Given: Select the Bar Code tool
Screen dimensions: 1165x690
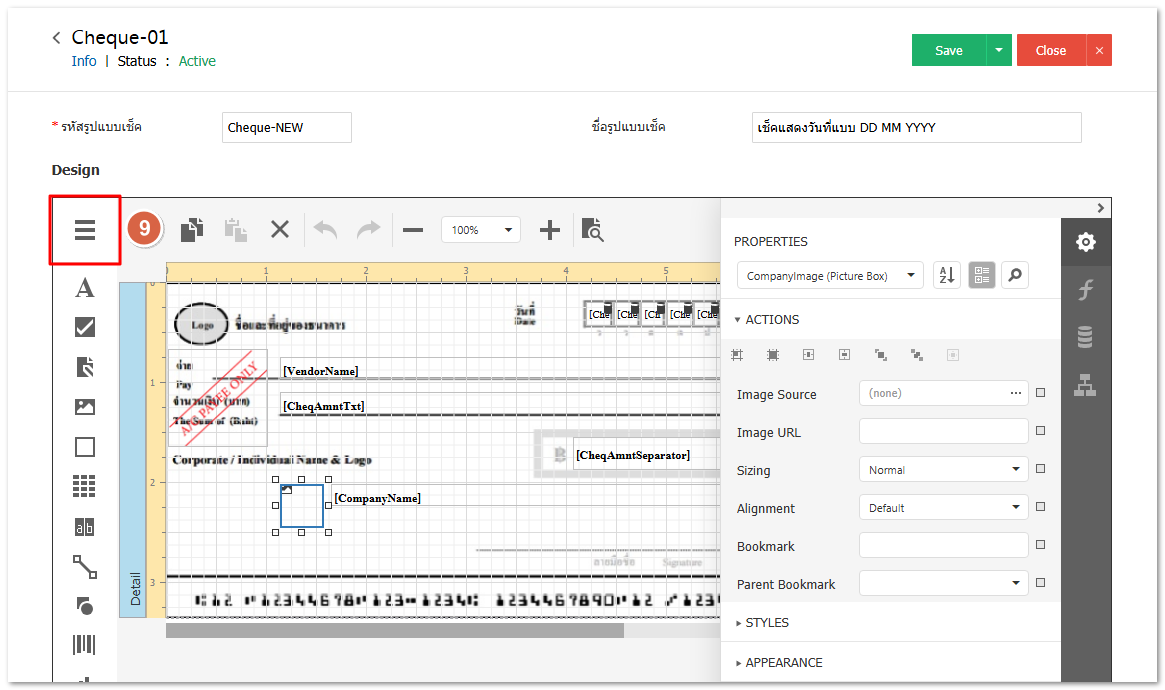Looking at the screenshot, I should (85, 645).
